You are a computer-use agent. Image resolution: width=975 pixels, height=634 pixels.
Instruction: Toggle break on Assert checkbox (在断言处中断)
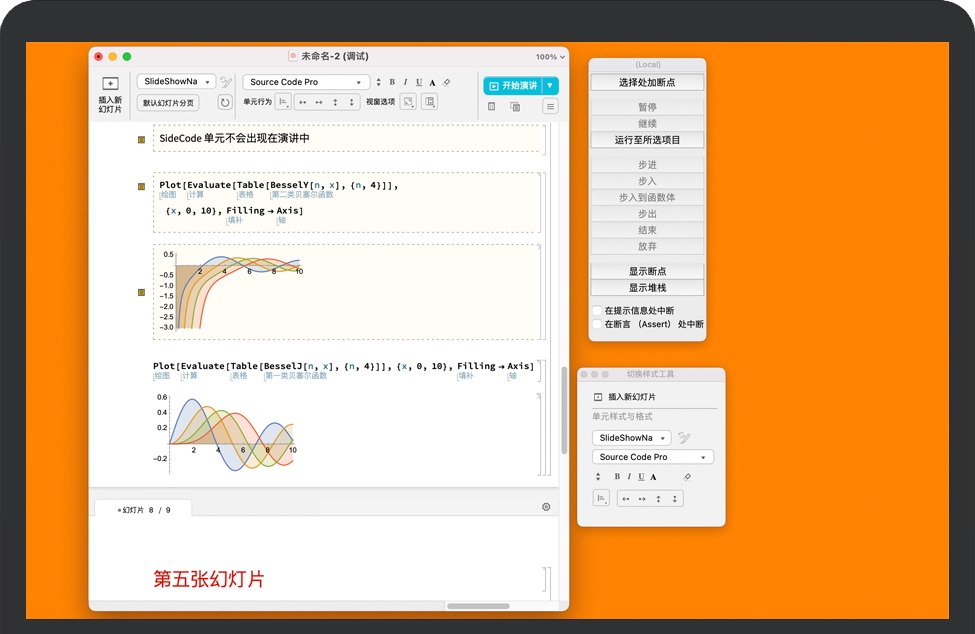pyautogui.click(x=597, y=324)
